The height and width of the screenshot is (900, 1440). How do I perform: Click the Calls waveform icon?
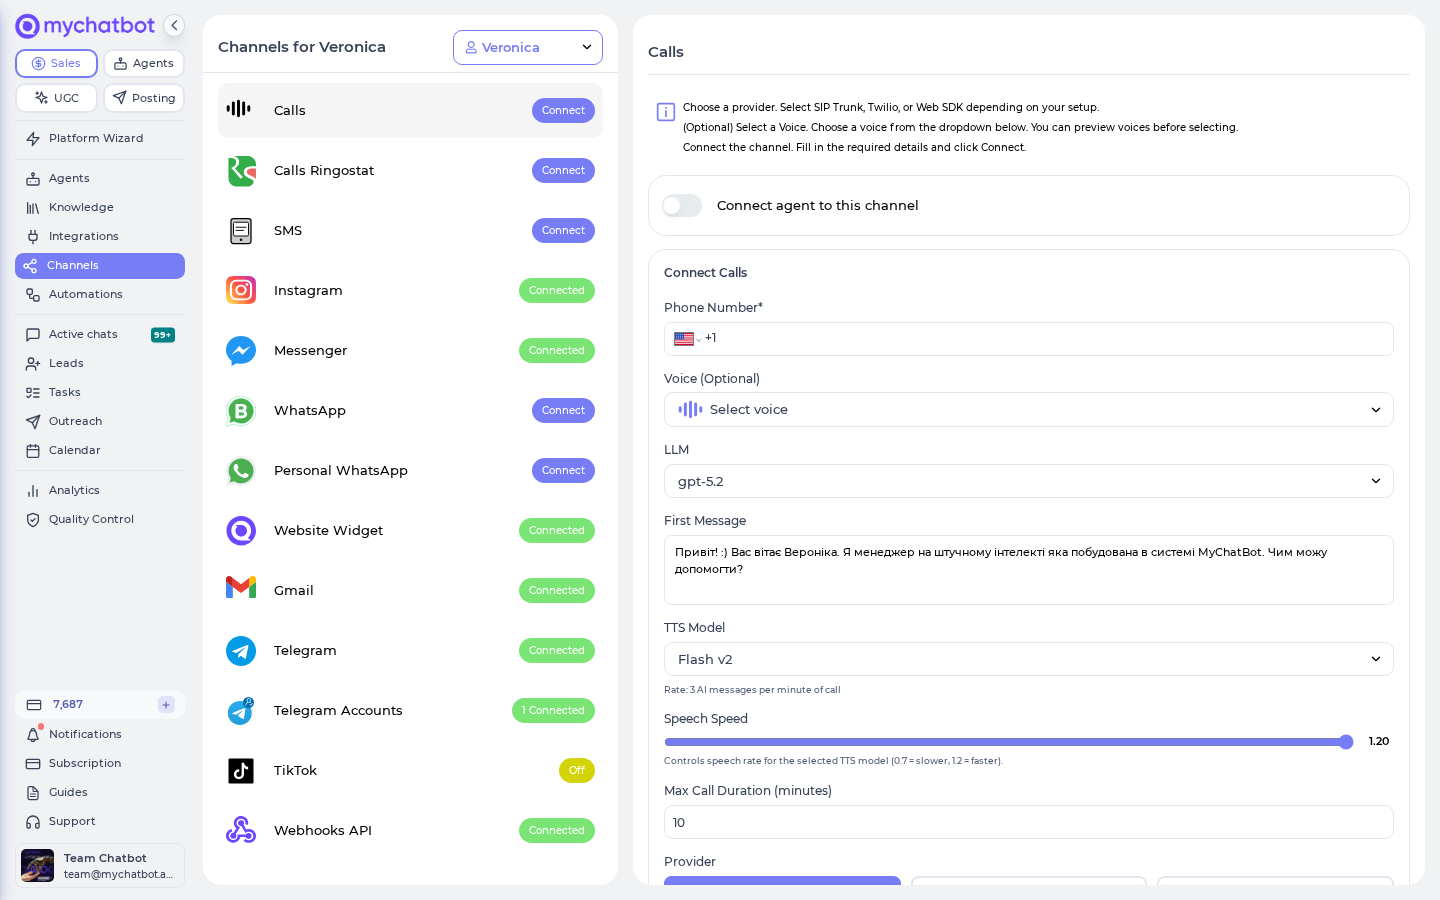tap(239, 109)
